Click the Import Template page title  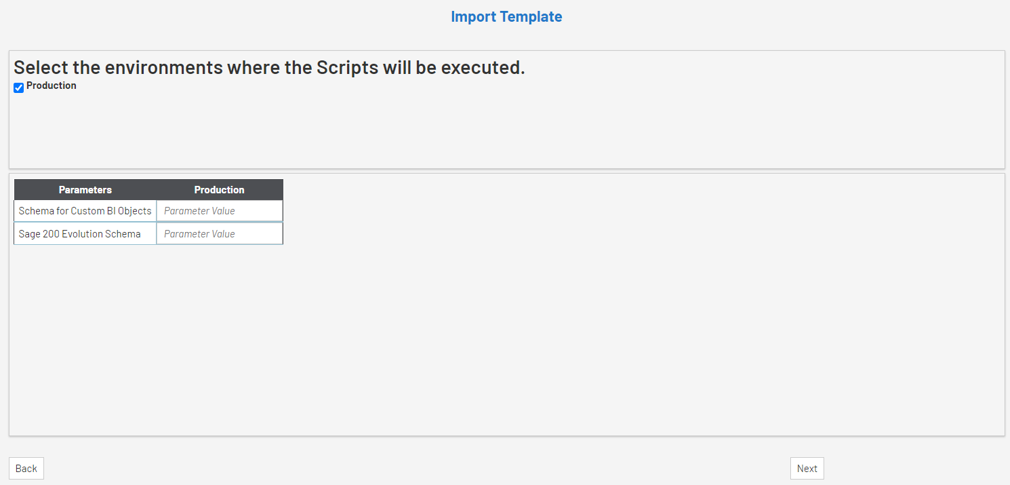point(506,17)
